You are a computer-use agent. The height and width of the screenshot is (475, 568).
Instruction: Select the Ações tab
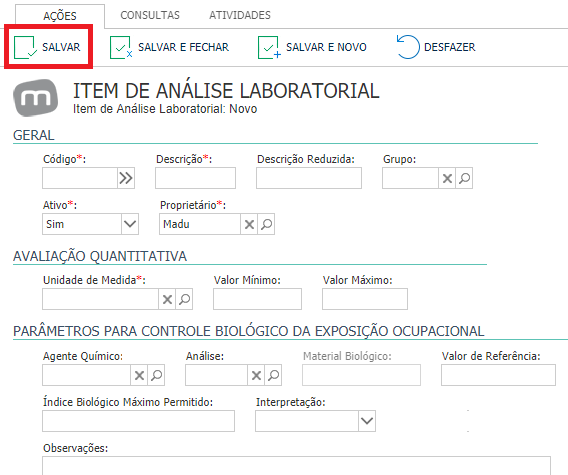(x=60, y=16)
